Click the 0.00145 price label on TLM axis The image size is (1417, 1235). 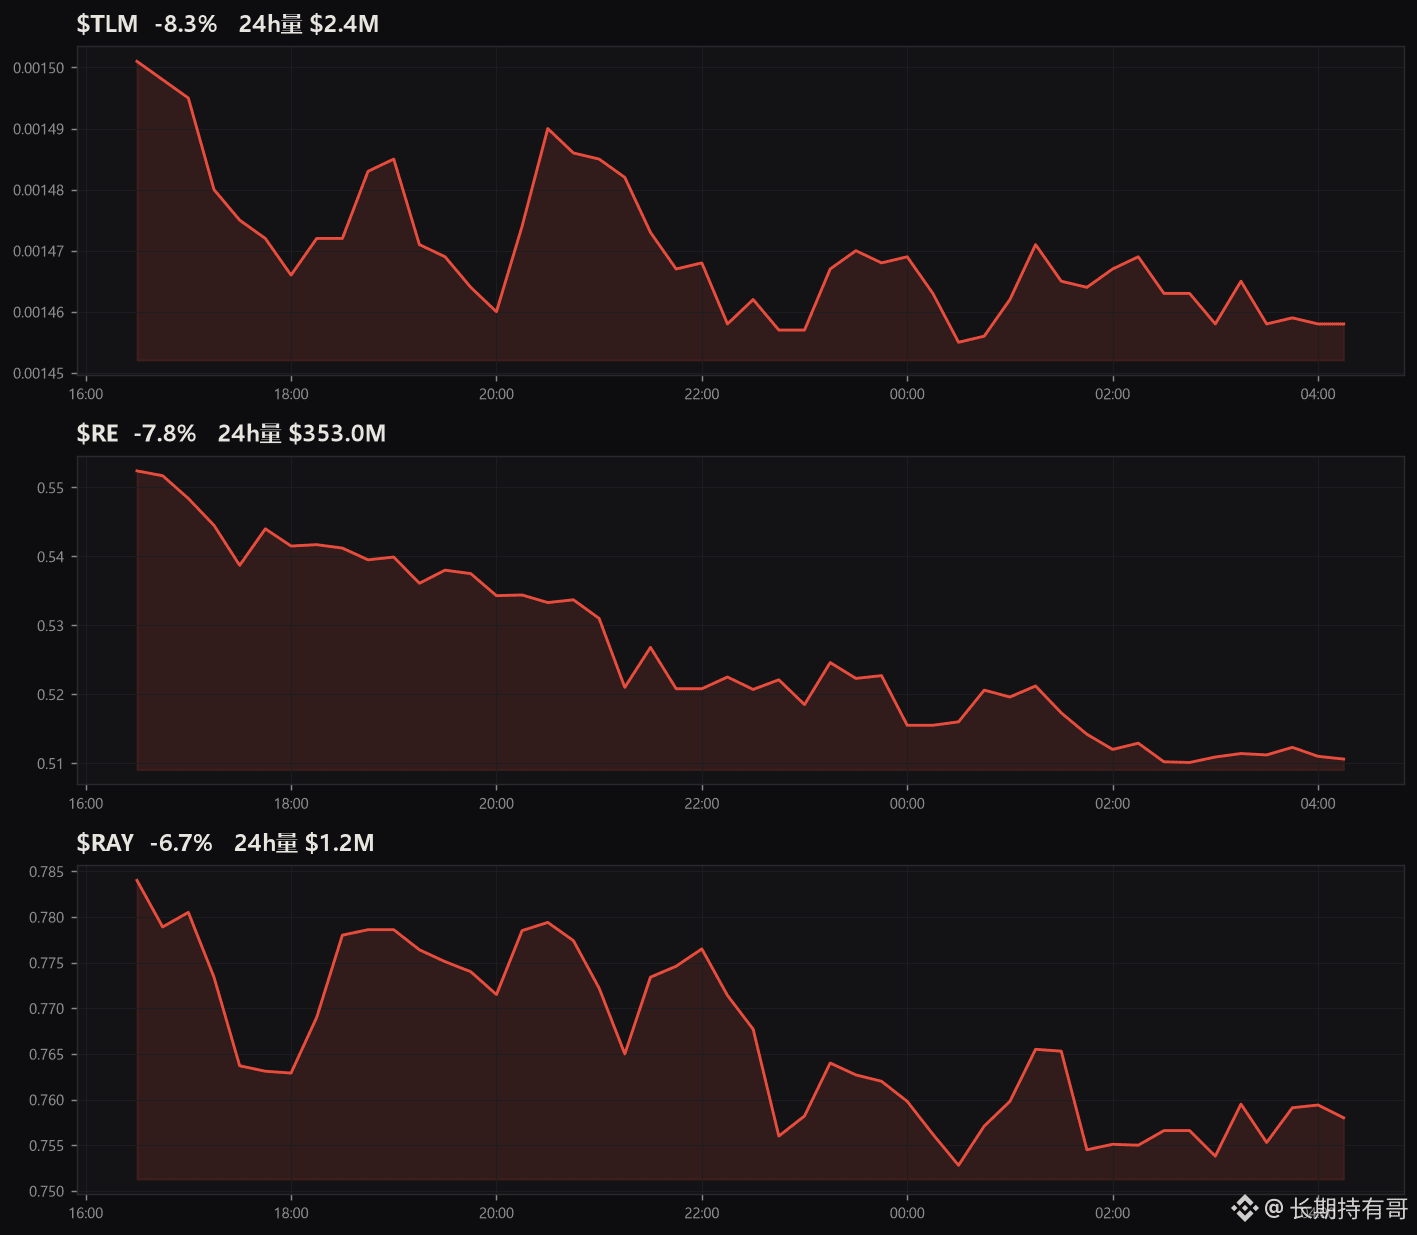tap(38, 373)
